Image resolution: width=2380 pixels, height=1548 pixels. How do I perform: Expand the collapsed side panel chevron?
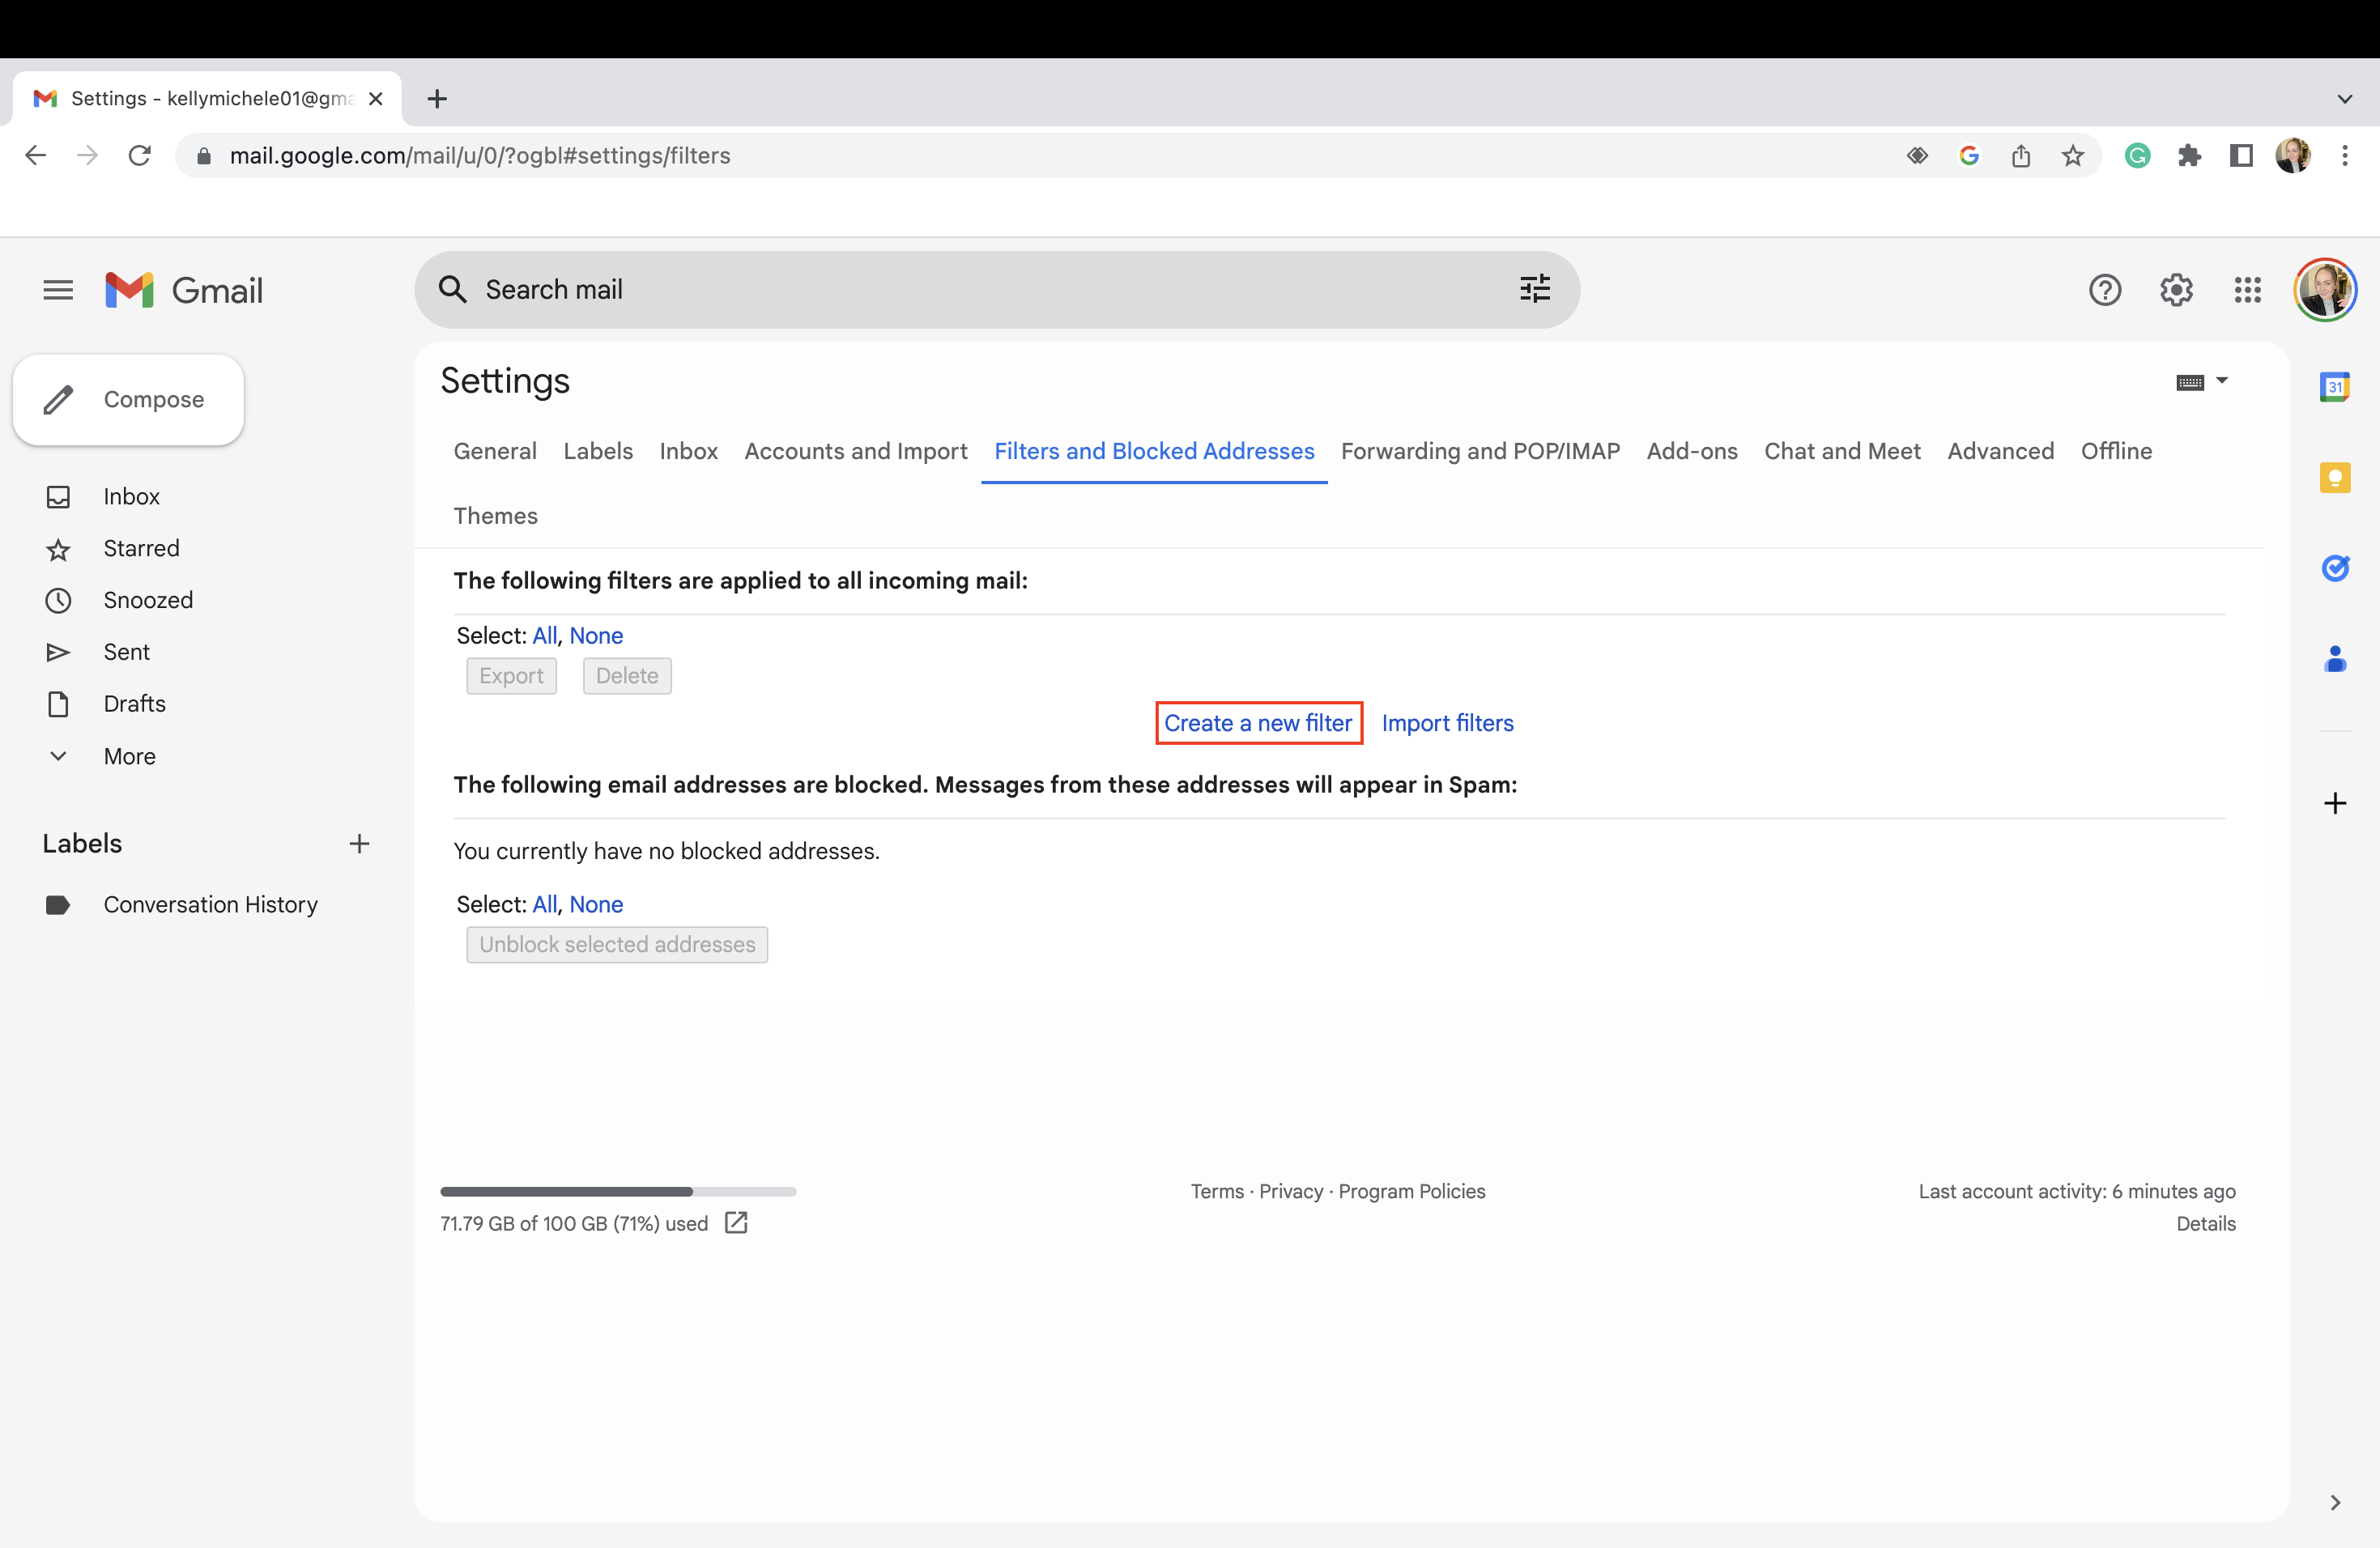click(x=2336, y=1503)
